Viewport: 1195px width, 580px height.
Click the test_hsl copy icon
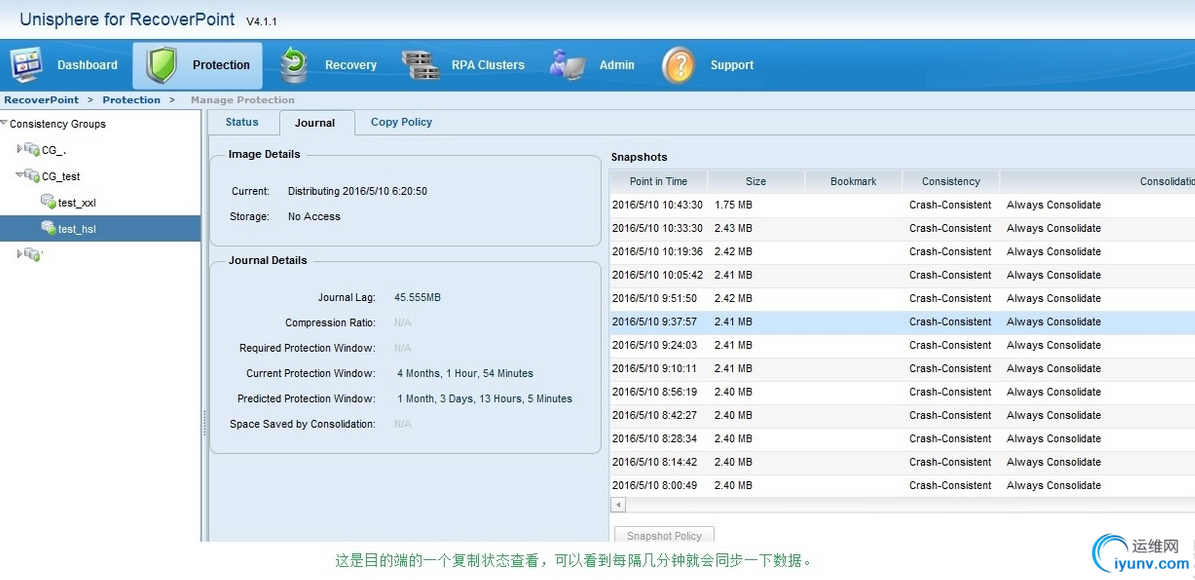48,227
